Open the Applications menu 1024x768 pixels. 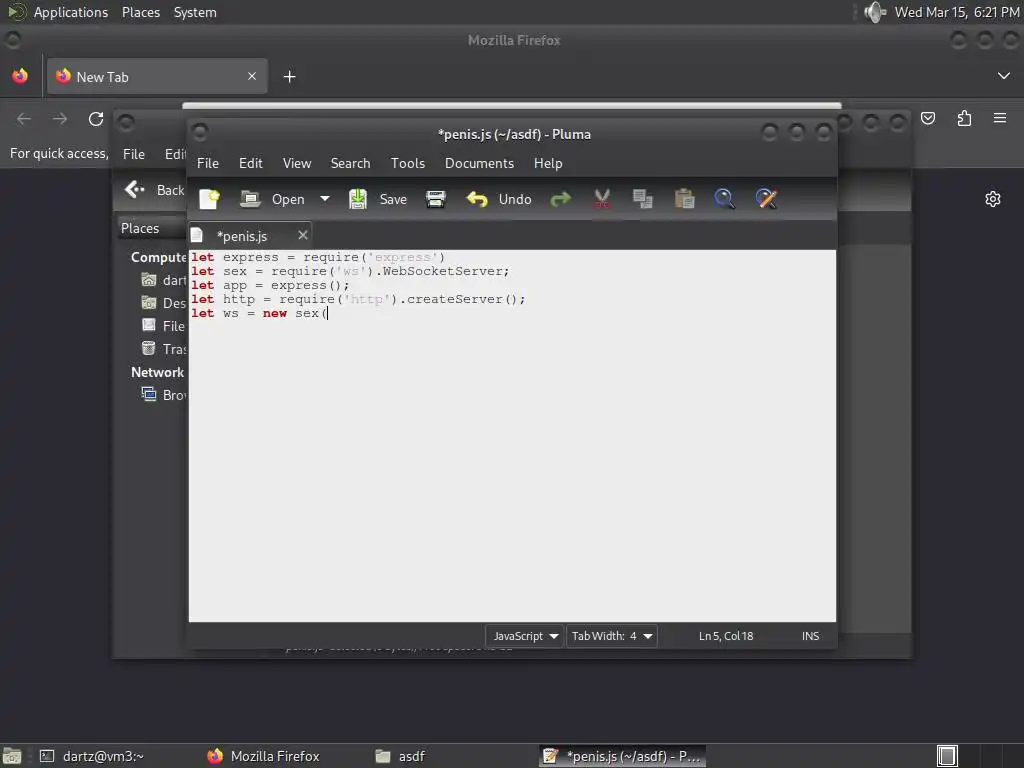click(71, 12)
